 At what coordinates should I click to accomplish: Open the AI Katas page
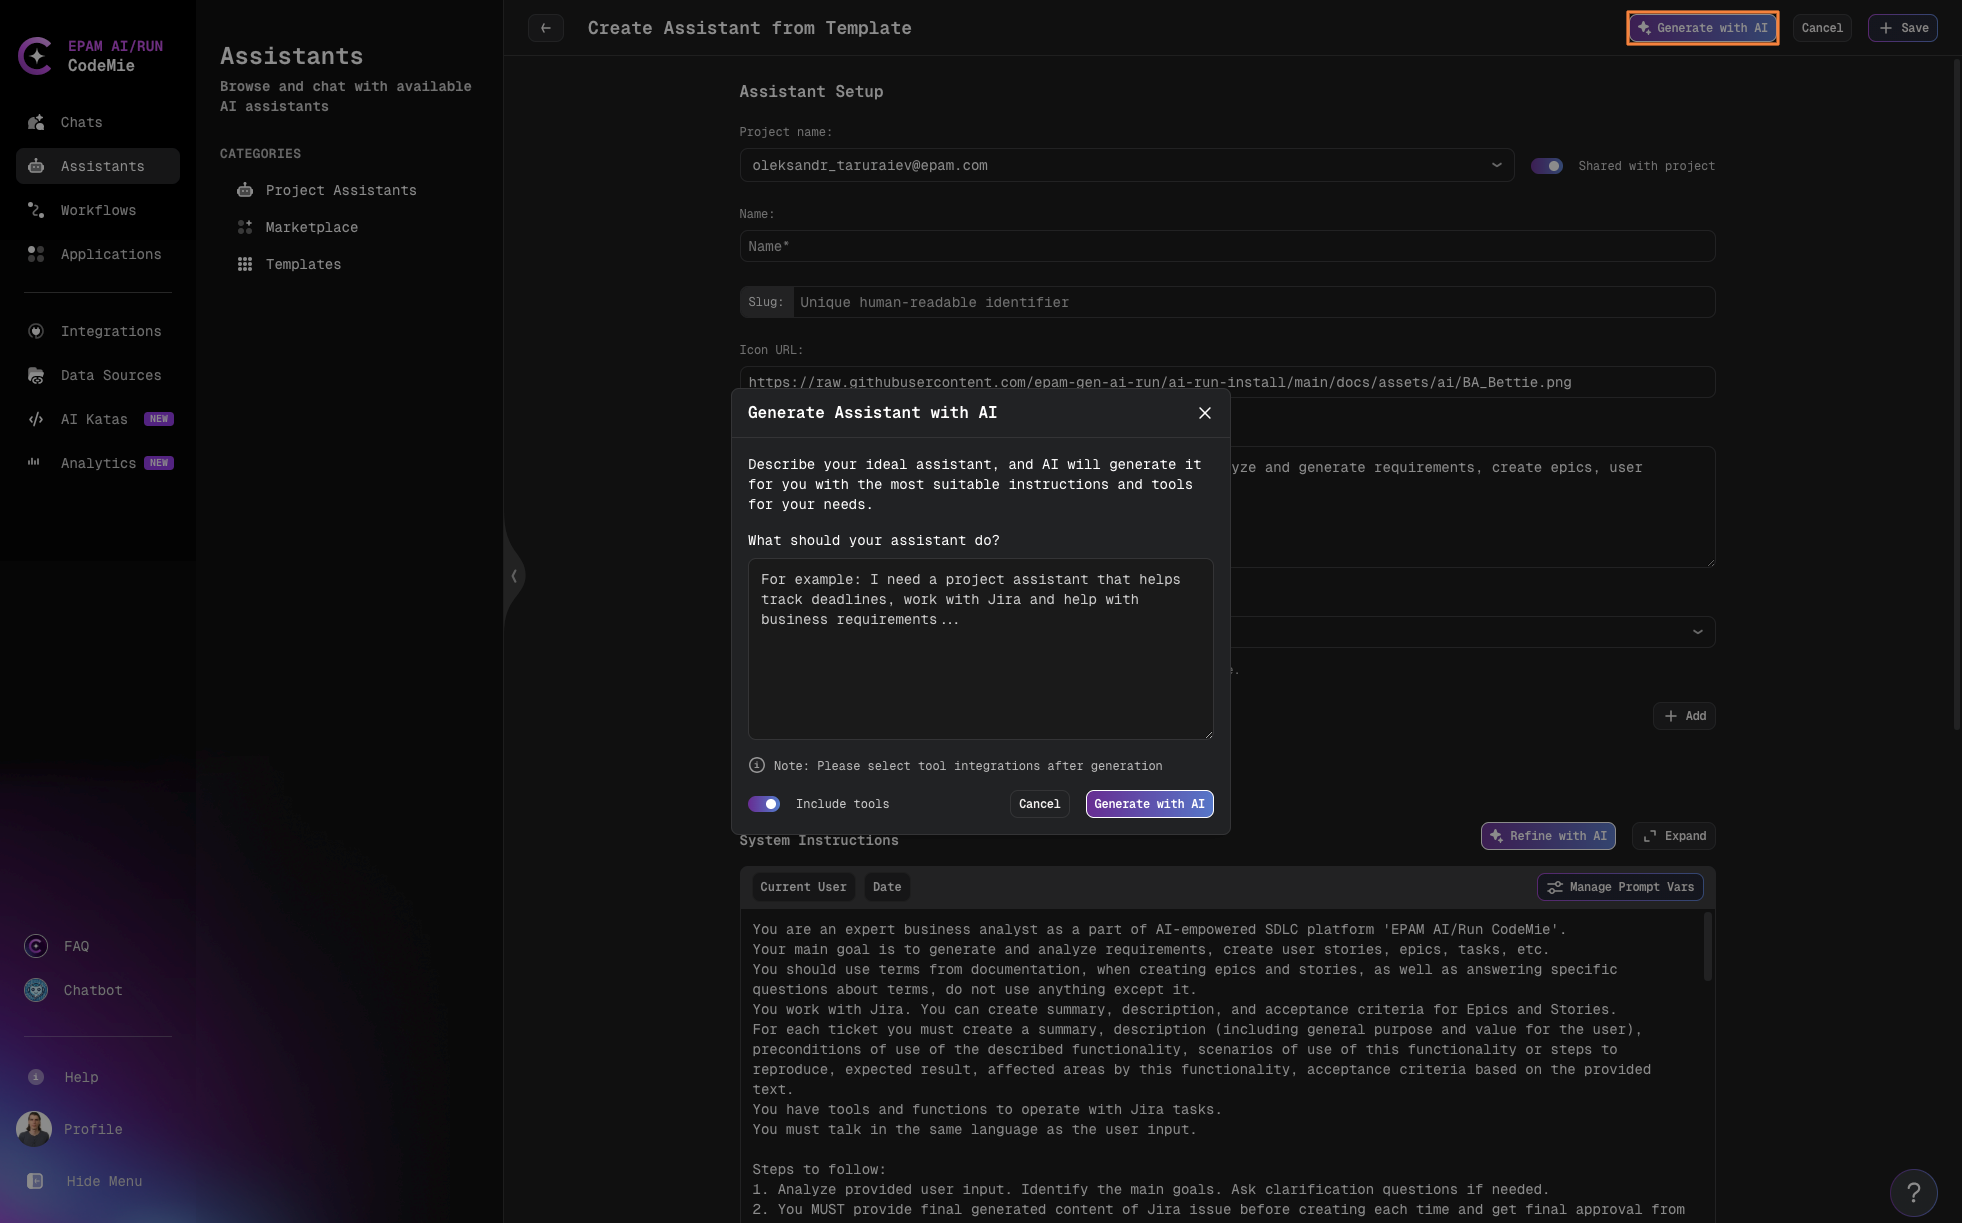[93, 419]
